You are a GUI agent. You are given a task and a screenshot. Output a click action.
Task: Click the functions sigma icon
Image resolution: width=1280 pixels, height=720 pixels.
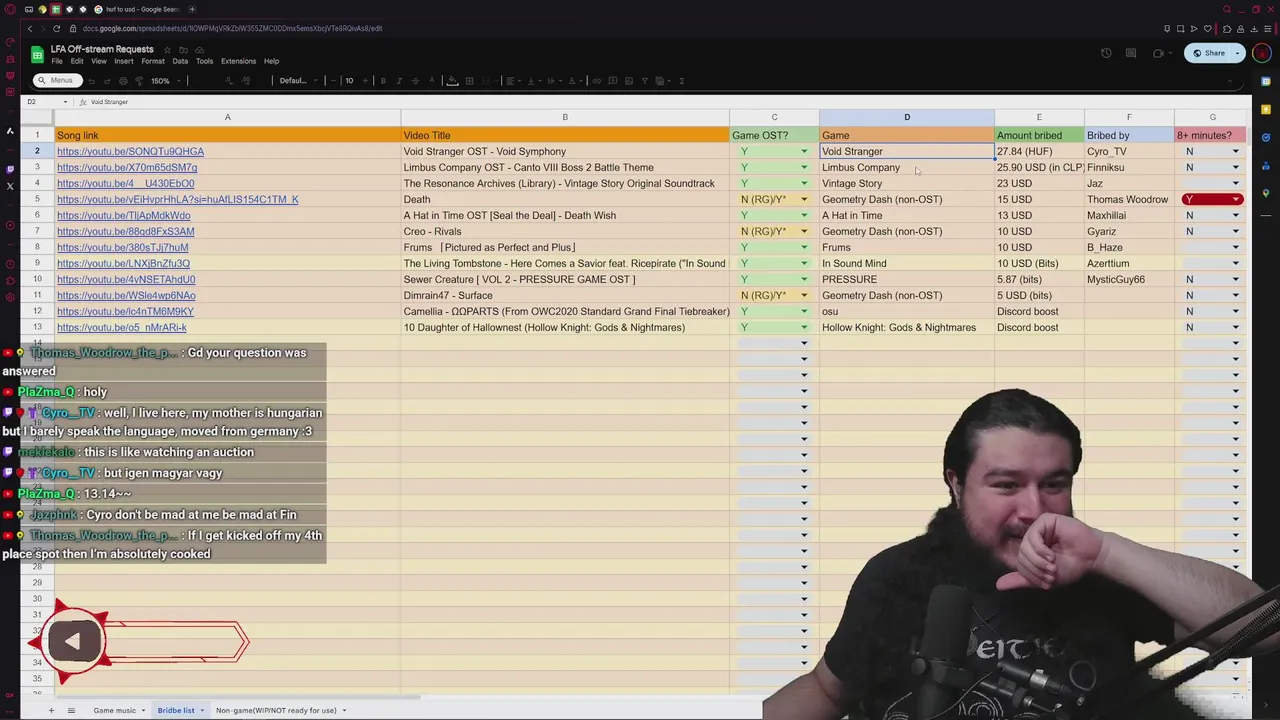681,80
